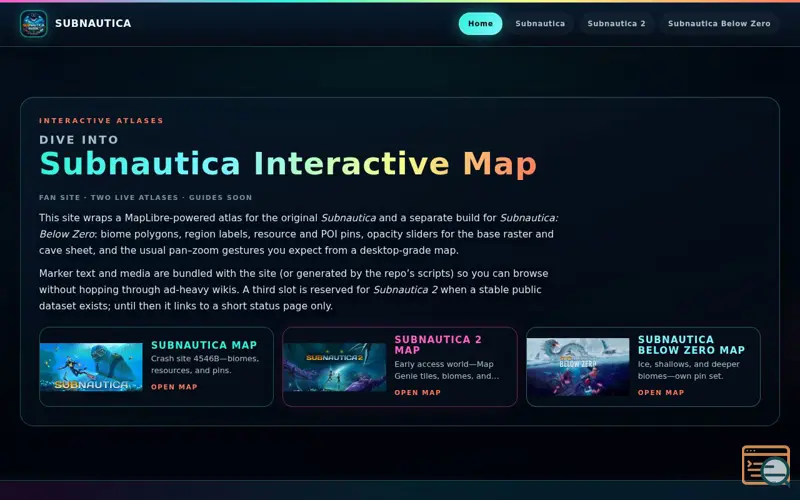The height and width of the screenshot is (500, 800).
Task: Click OPEN MAP under Subnautica Map card
Action: tap(174, 387)
